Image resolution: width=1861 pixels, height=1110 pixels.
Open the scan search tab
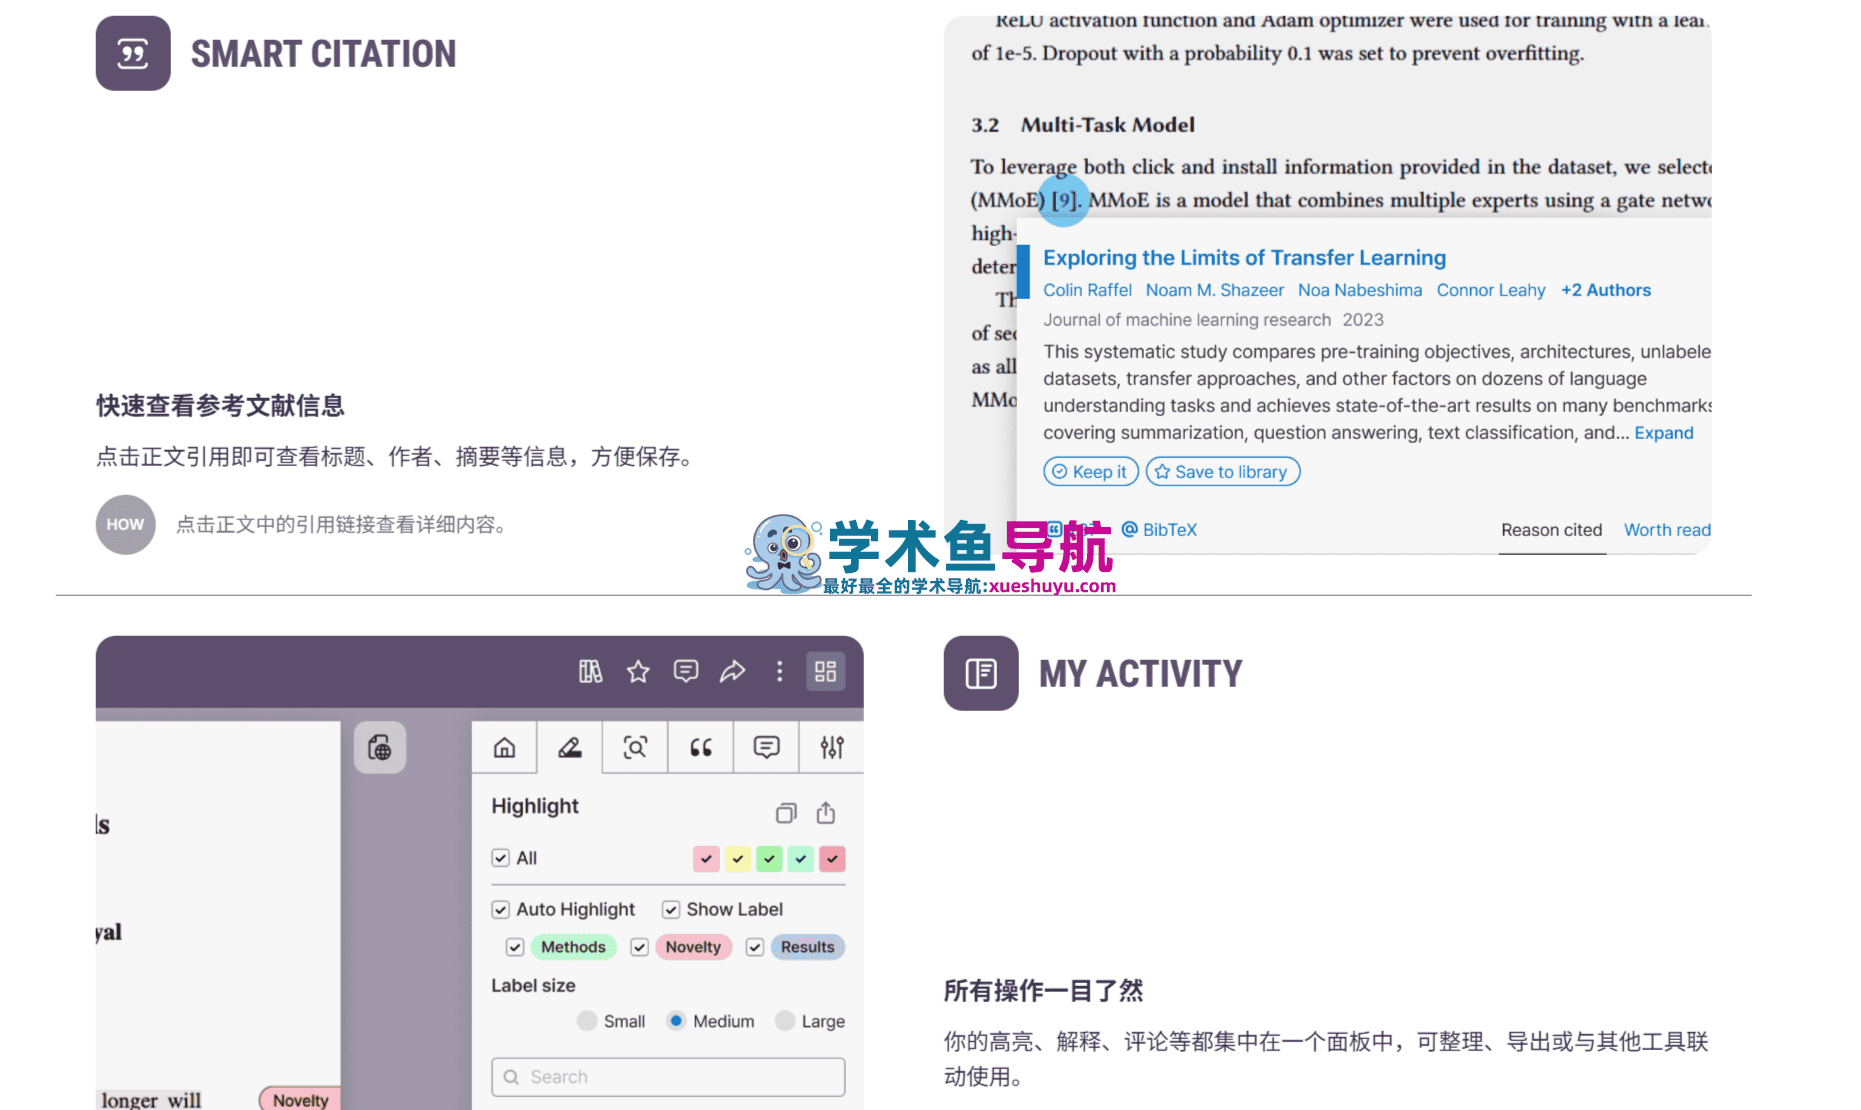[x=635, y=747]
